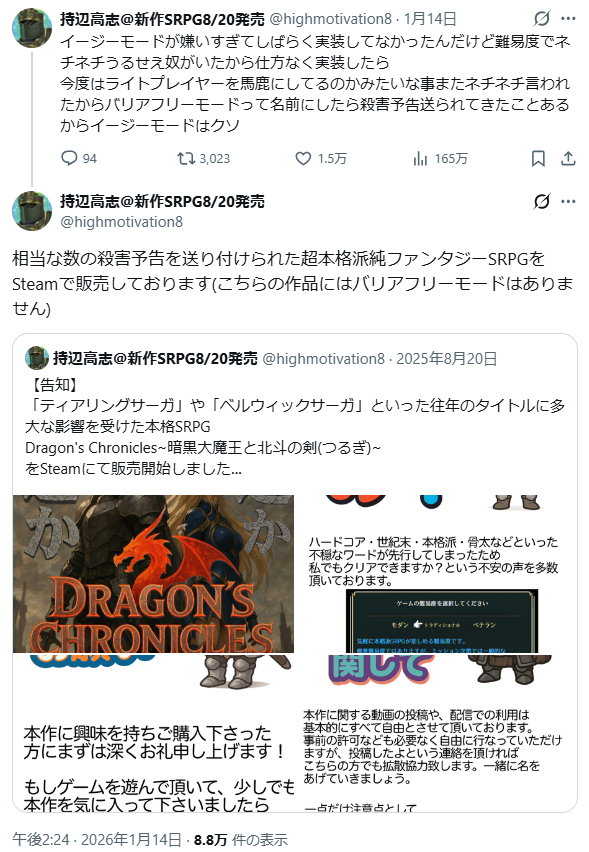The height and width of the screenshot is (852, 589).
Task: Like the first tweet via the heart icon
Action: pyautogui.click(x=303, y=158)
